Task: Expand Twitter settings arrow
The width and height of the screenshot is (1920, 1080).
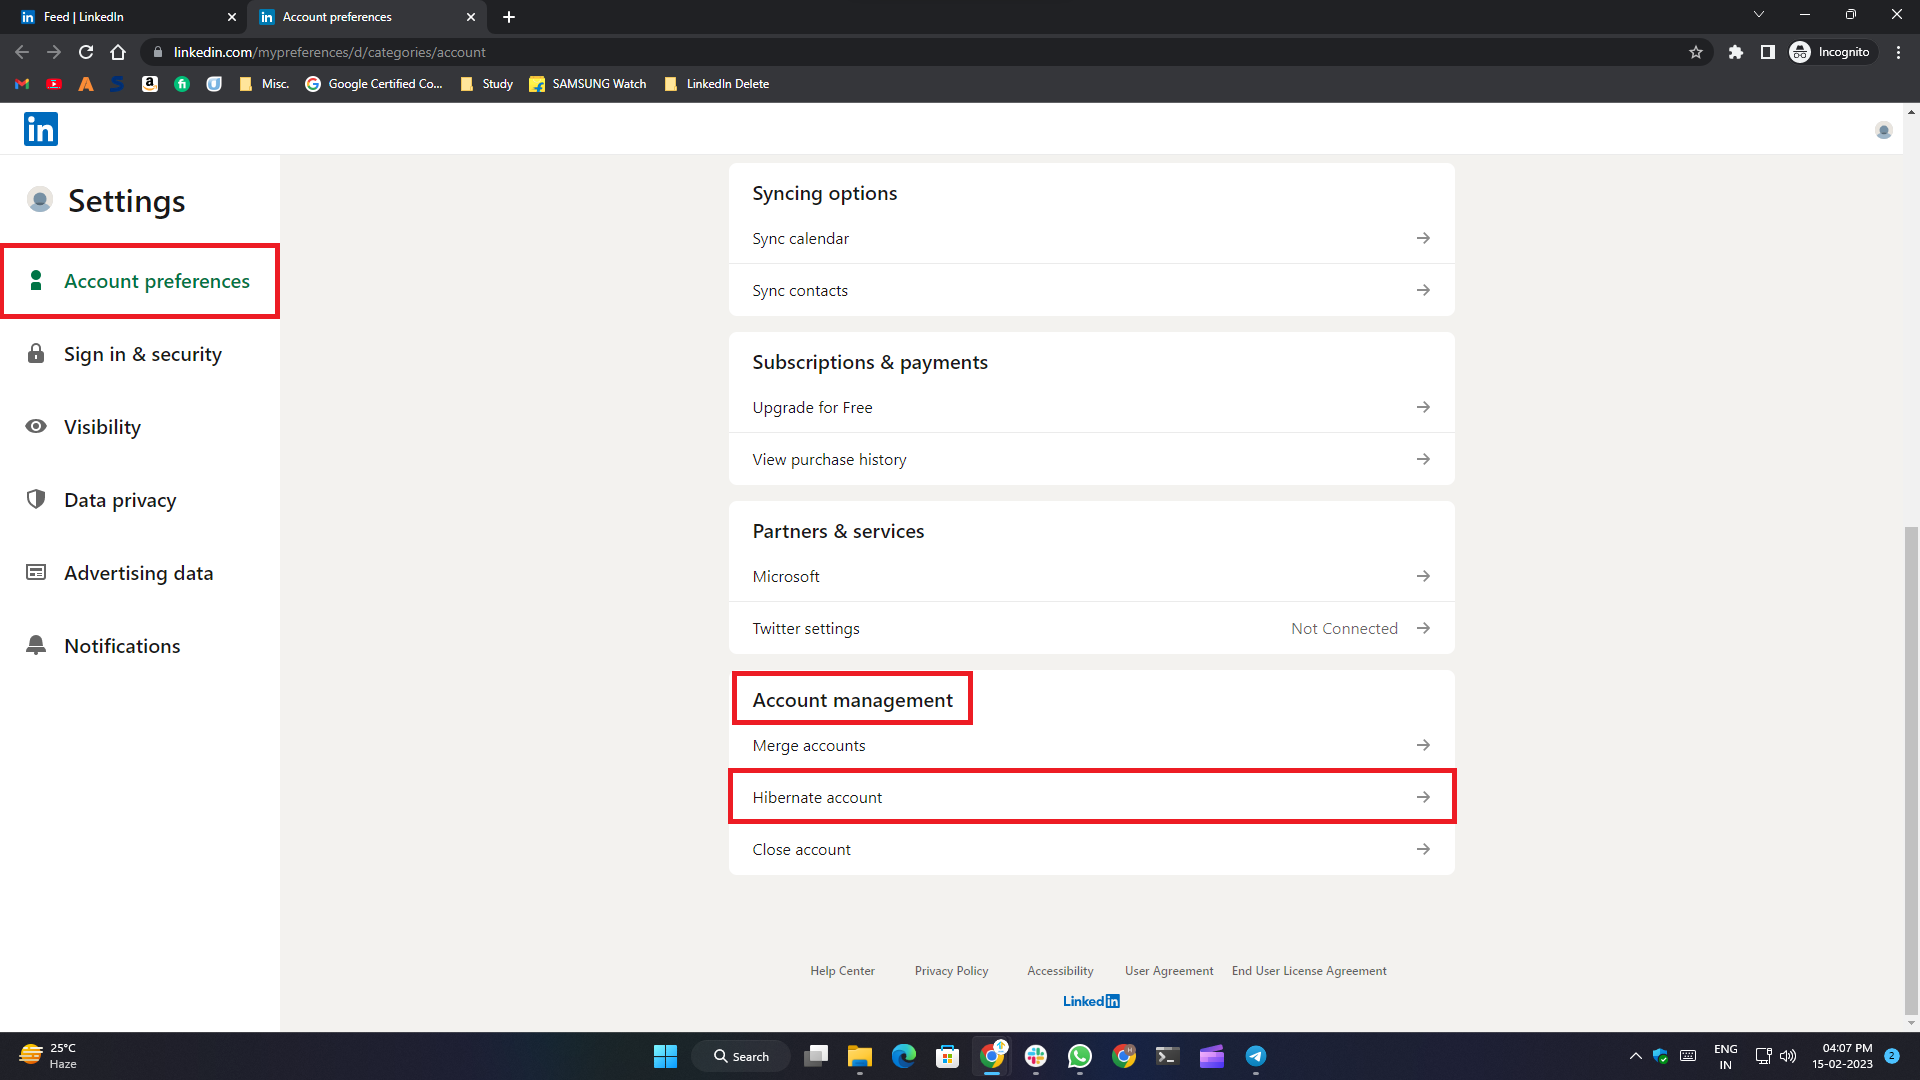Action: [1423, 628]
